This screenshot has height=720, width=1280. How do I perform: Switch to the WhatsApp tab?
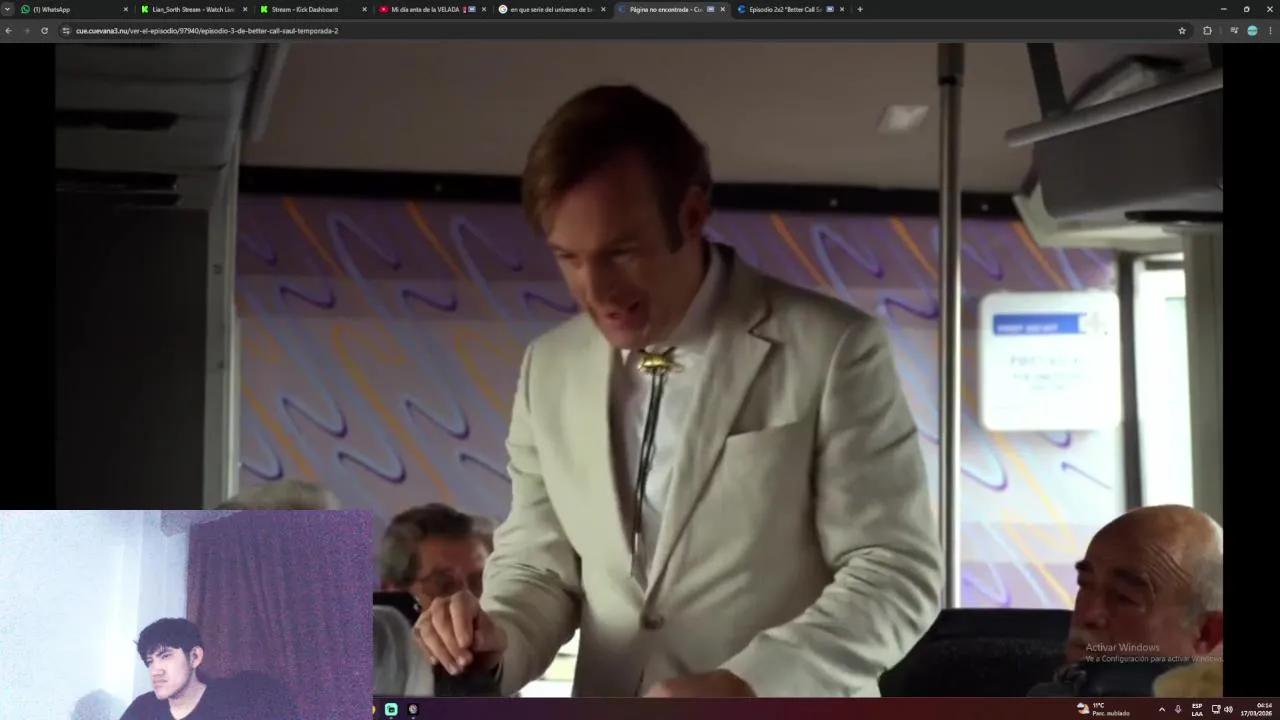75,9
